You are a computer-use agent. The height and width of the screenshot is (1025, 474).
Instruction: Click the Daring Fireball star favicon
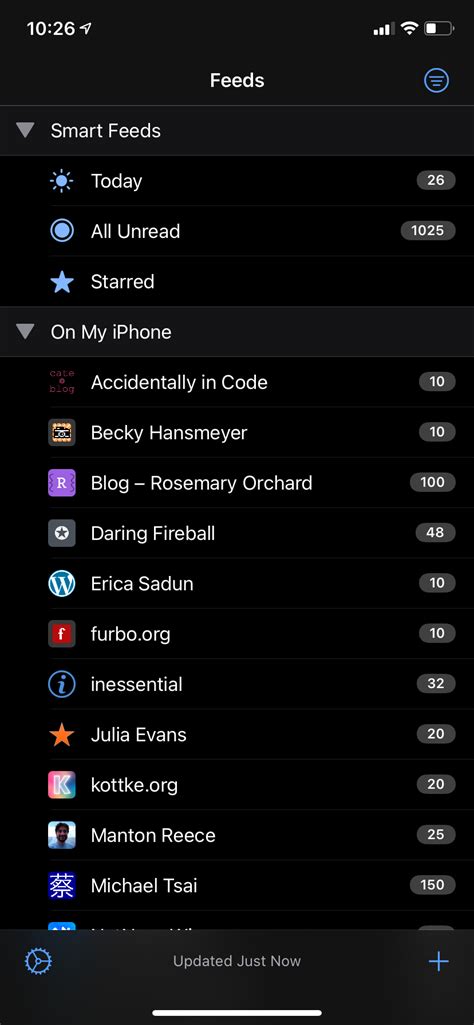(61, 533)
